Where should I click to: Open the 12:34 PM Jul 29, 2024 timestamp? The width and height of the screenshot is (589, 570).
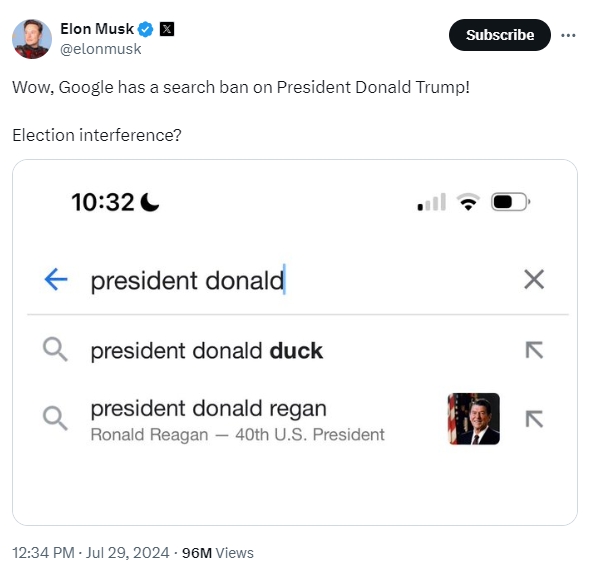pyautogui.click(x=91, y=553)
